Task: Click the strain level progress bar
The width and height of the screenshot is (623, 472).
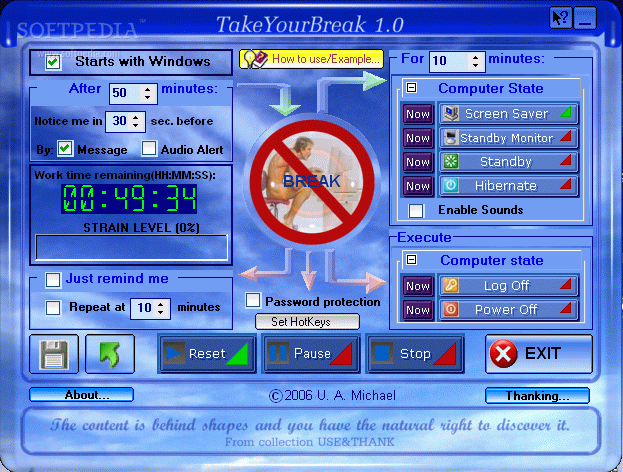Action: [132, 248]
